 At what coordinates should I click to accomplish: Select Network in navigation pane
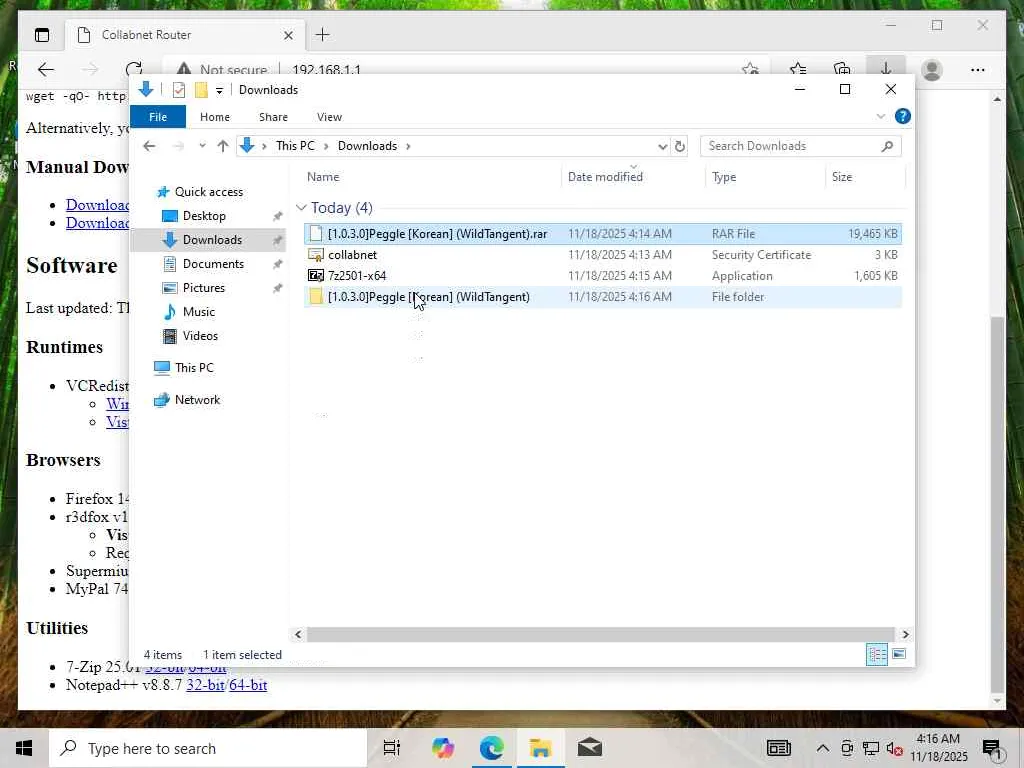[x=197, y=400]
